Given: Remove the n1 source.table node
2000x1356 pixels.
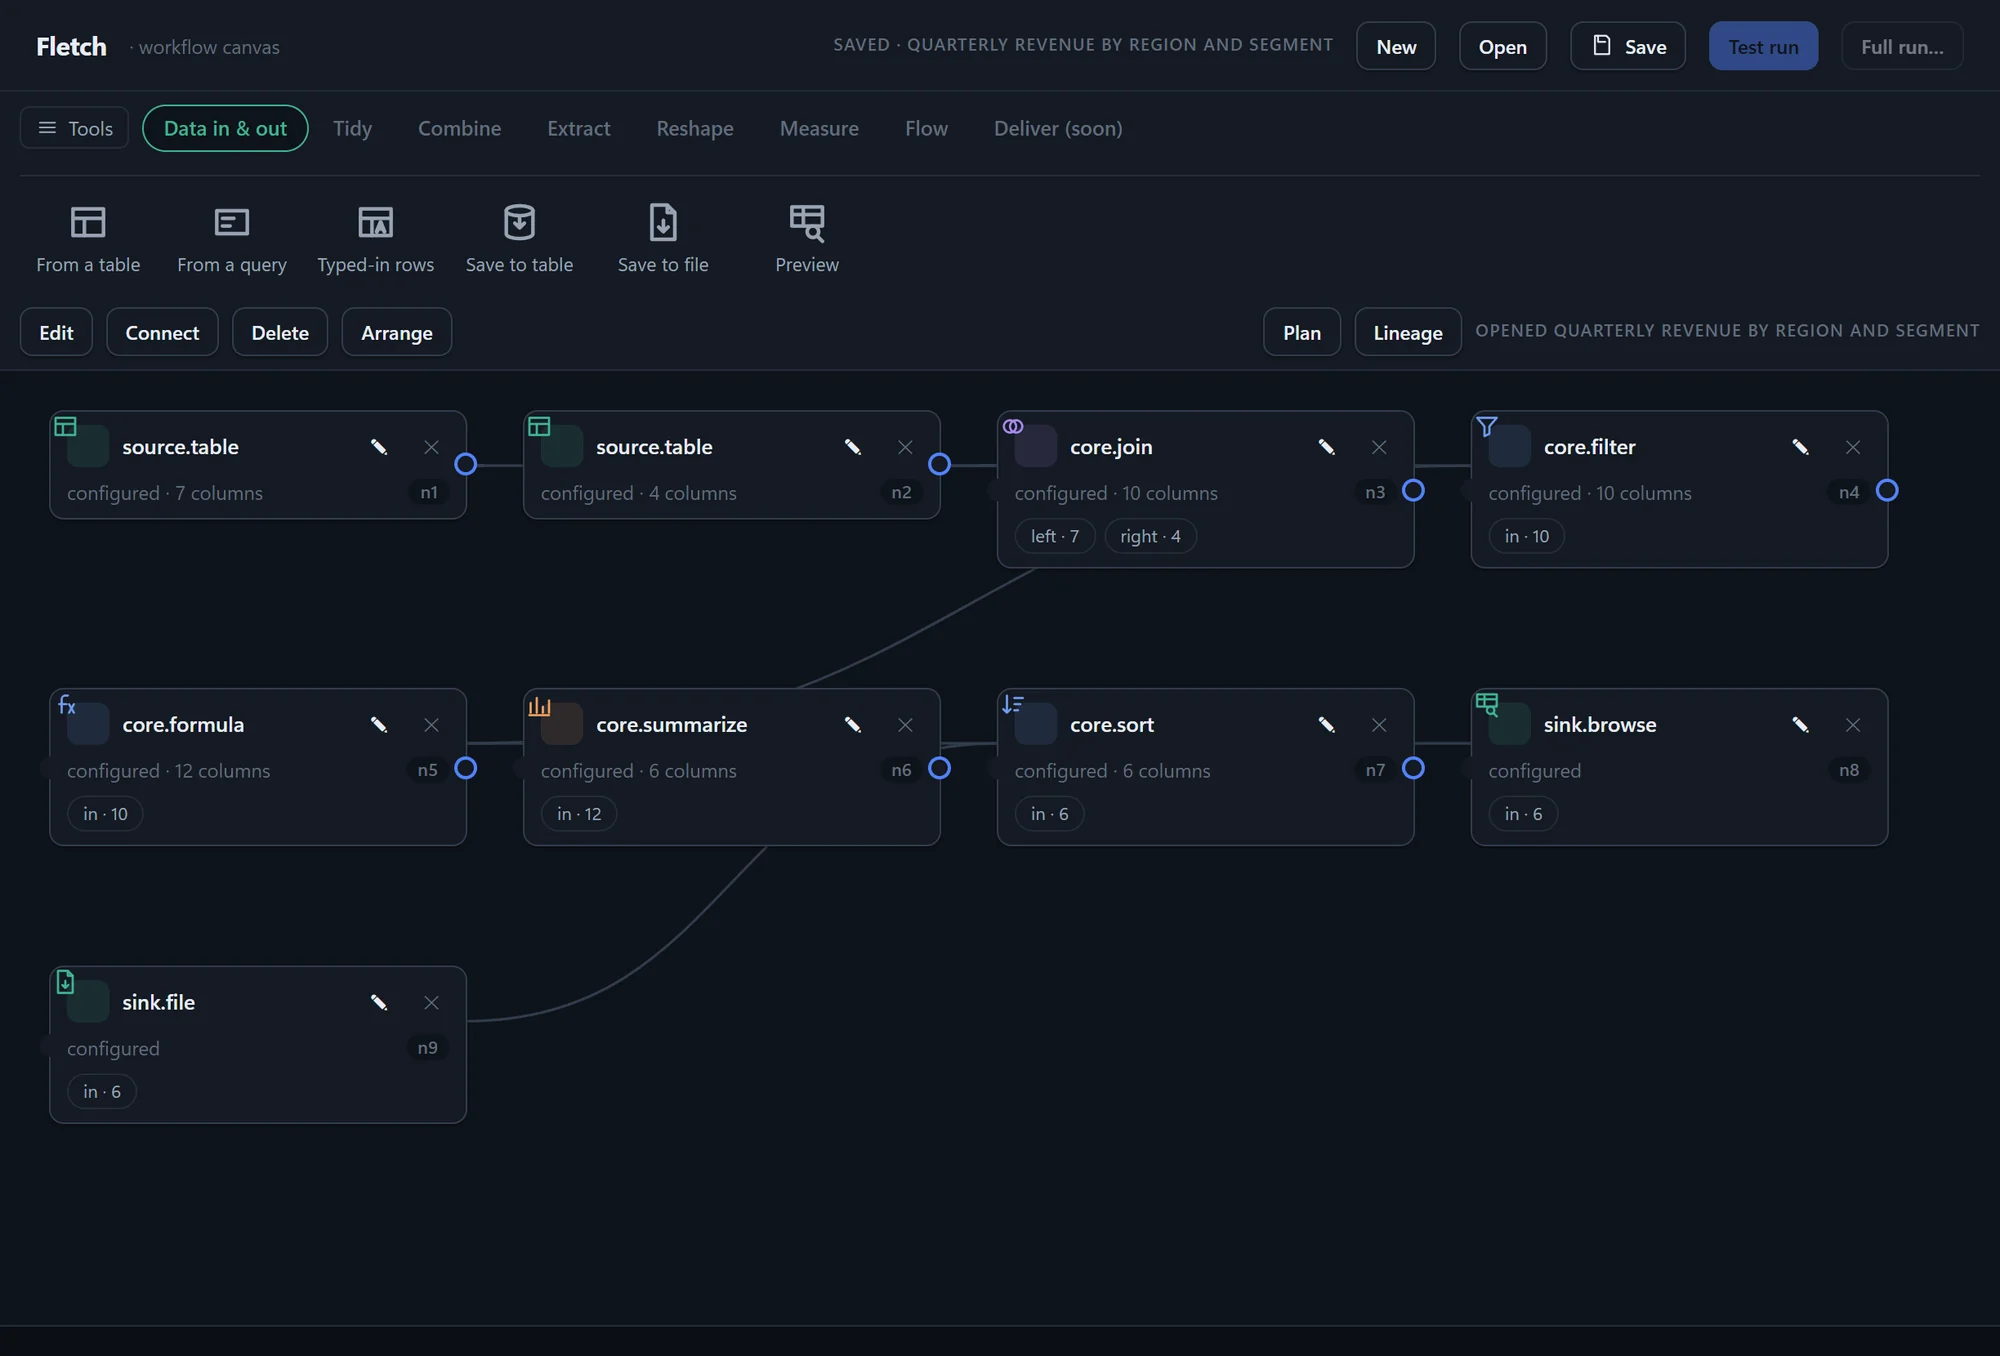Looking at the screenshot, I should click(x=431, y=447).
